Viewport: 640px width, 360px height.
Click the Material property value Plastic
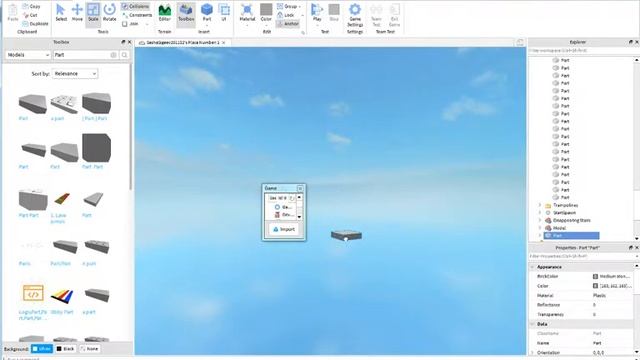pos(599,295)
